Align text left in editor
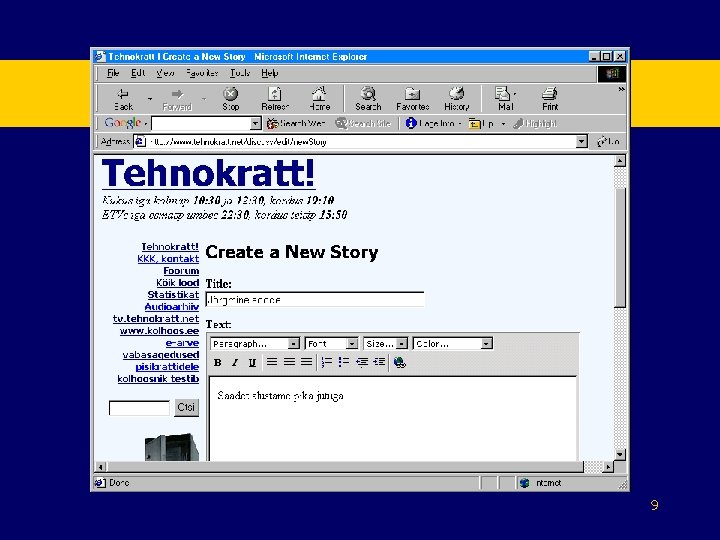Viewport: 720px width, 540px height. (x=272, y=362)
